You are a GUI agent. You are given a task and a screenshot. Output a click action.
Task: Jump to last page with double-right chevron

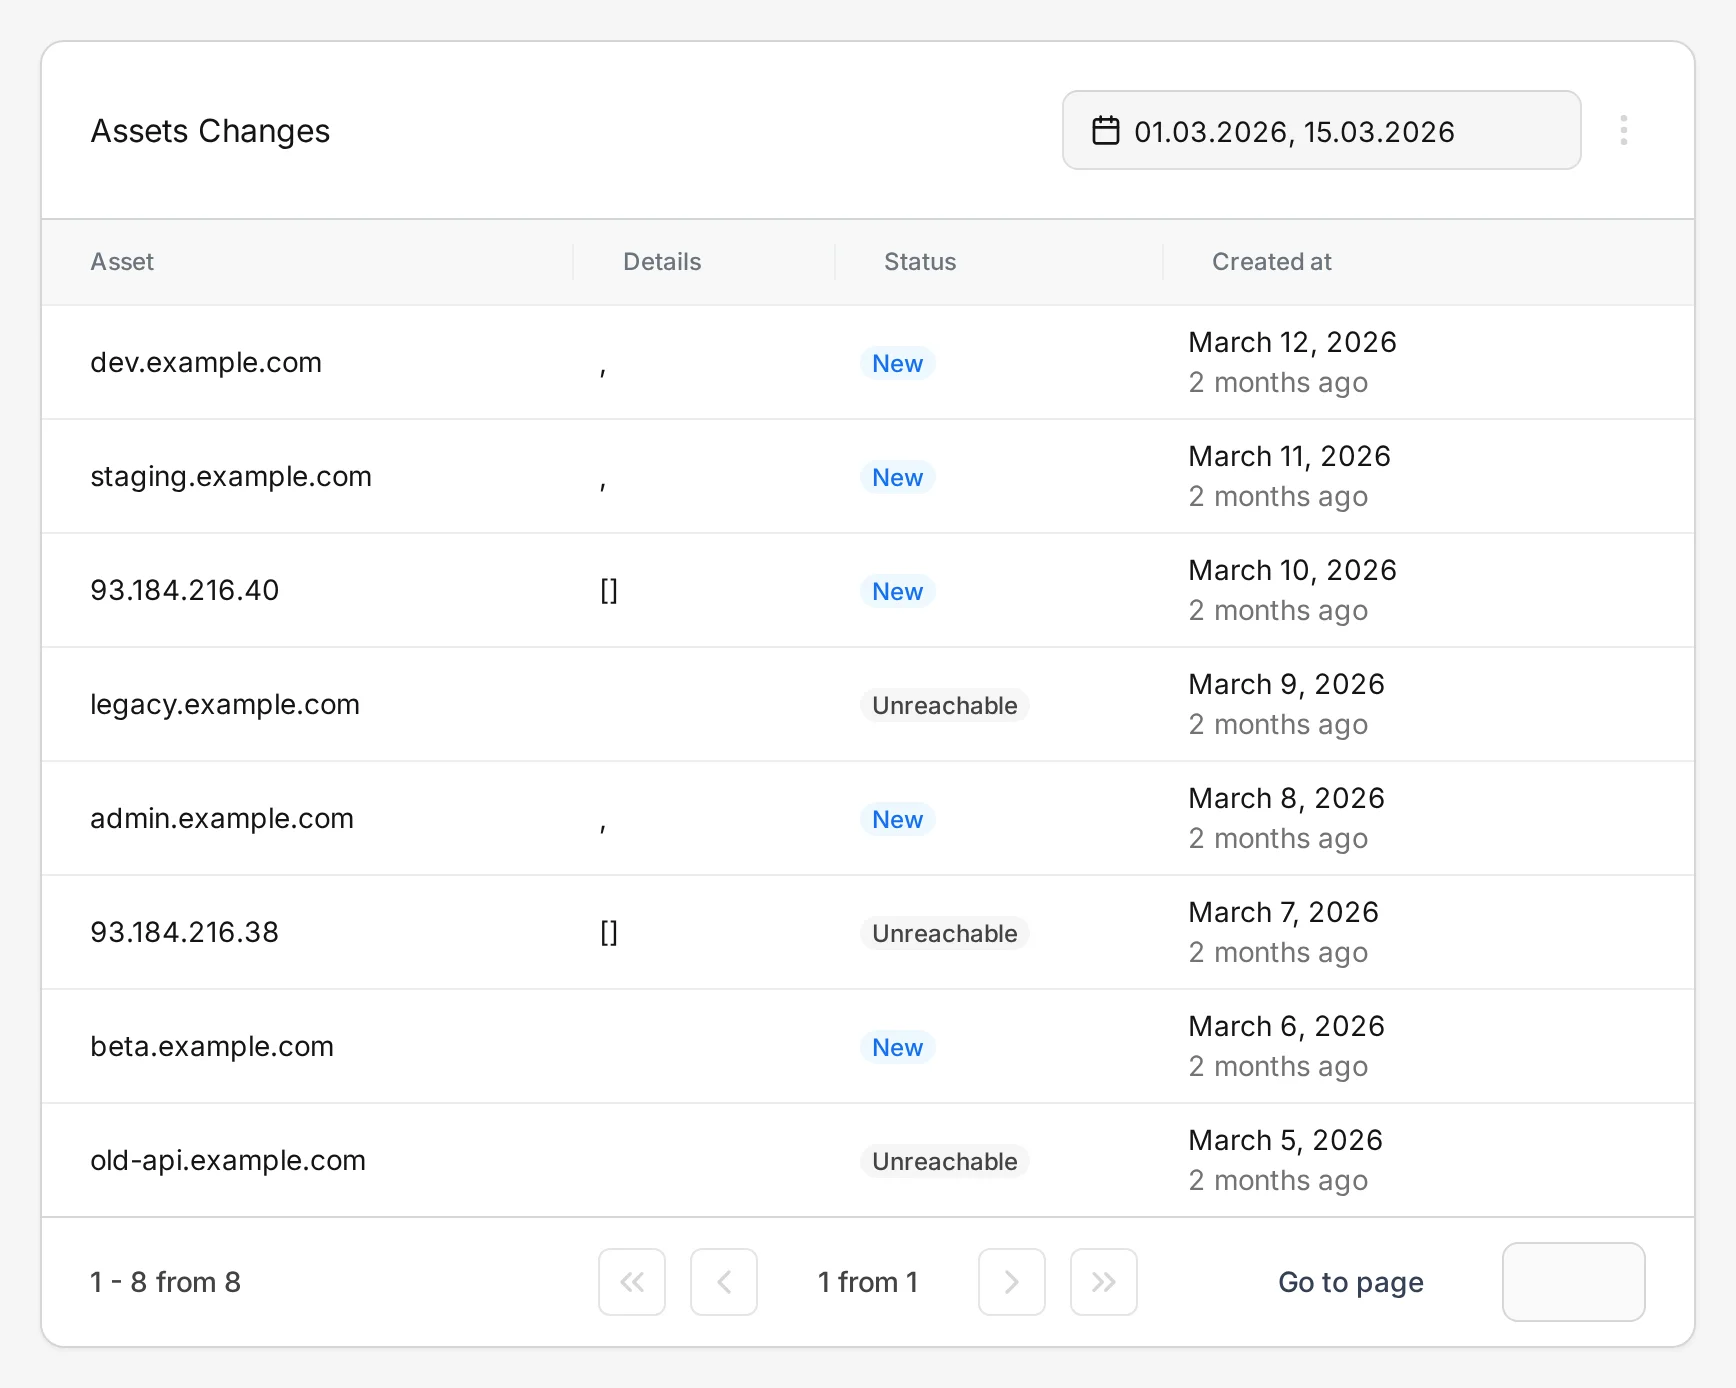click(1103, 1282)
